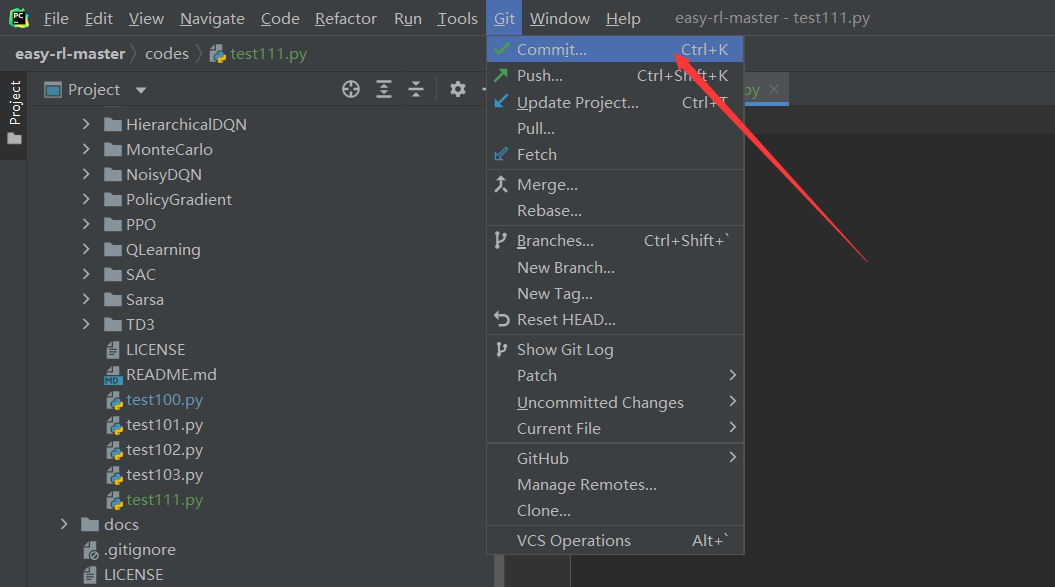Image resolution: width=1055 pixels, height=587 pixels.
Task: Click the Expand All icon above Project tree
Action: (384, 89)
